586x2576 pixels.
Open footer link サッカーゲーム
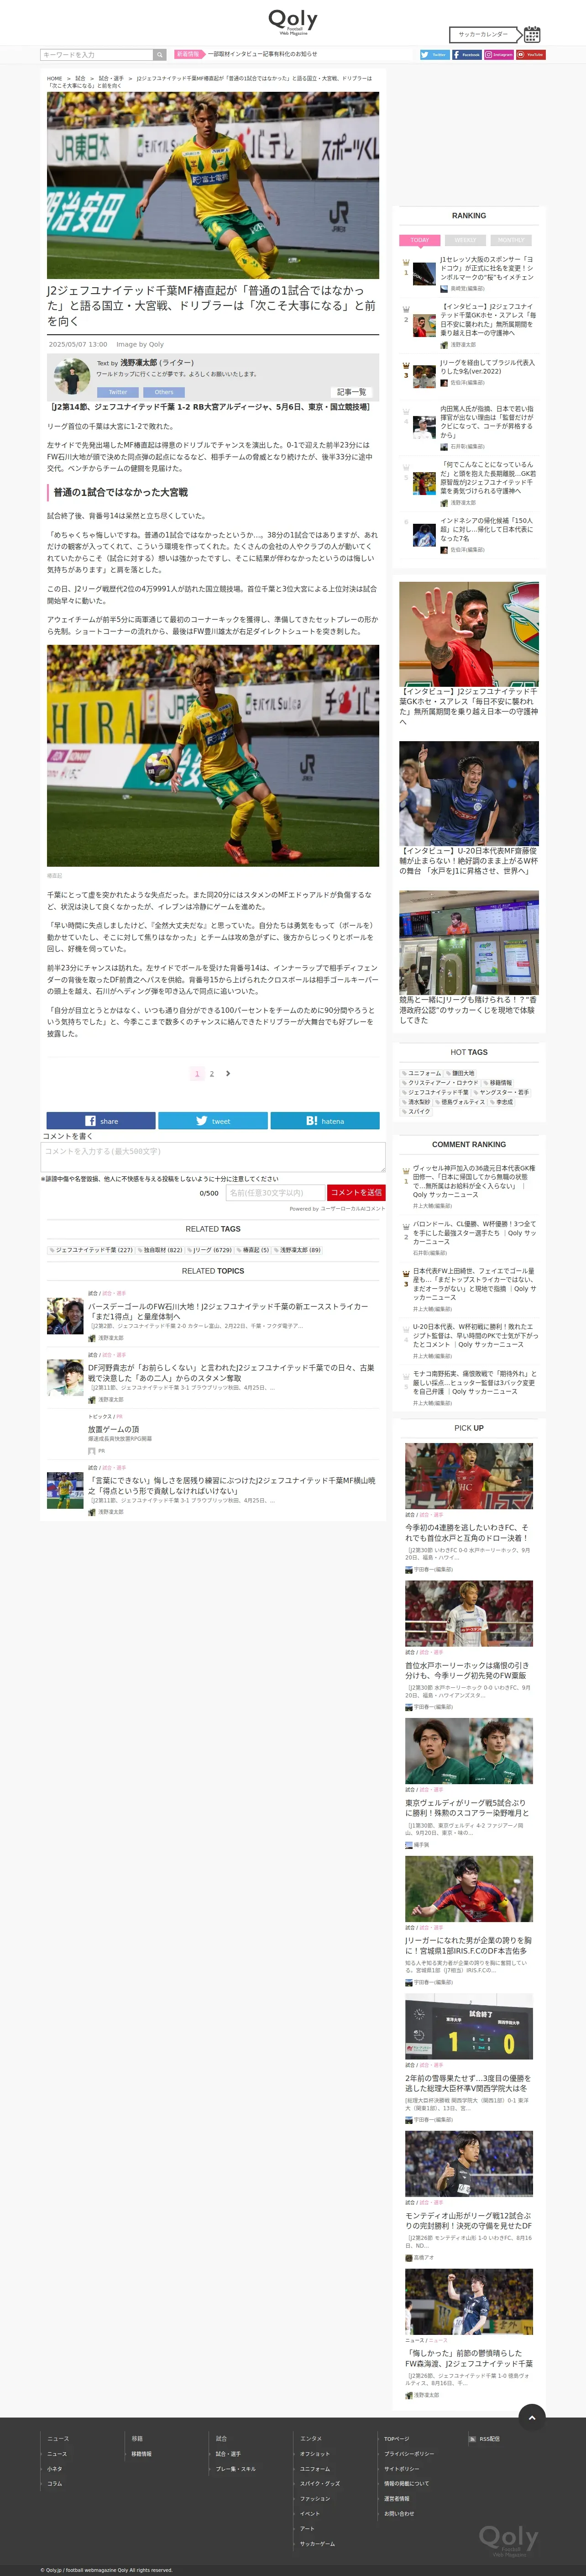[x=317, y=2544]
